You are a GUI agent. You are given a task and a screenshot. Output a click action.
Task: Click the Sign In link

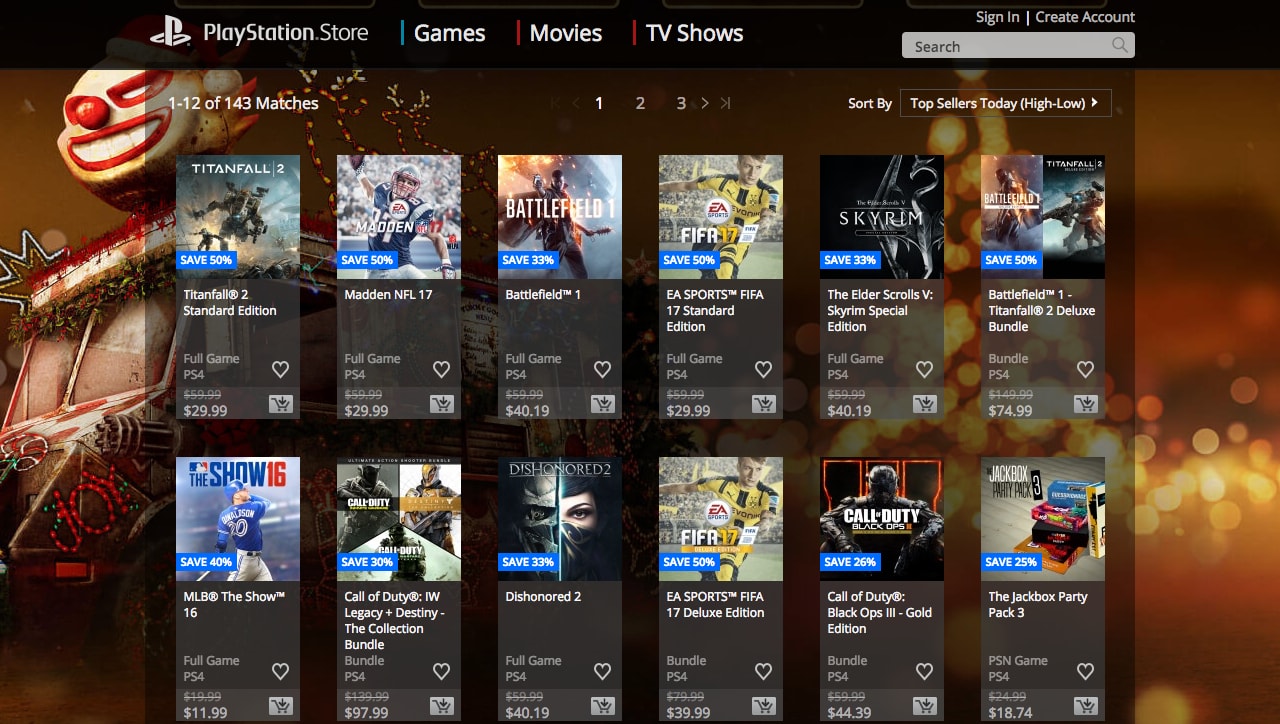(998, 17)
